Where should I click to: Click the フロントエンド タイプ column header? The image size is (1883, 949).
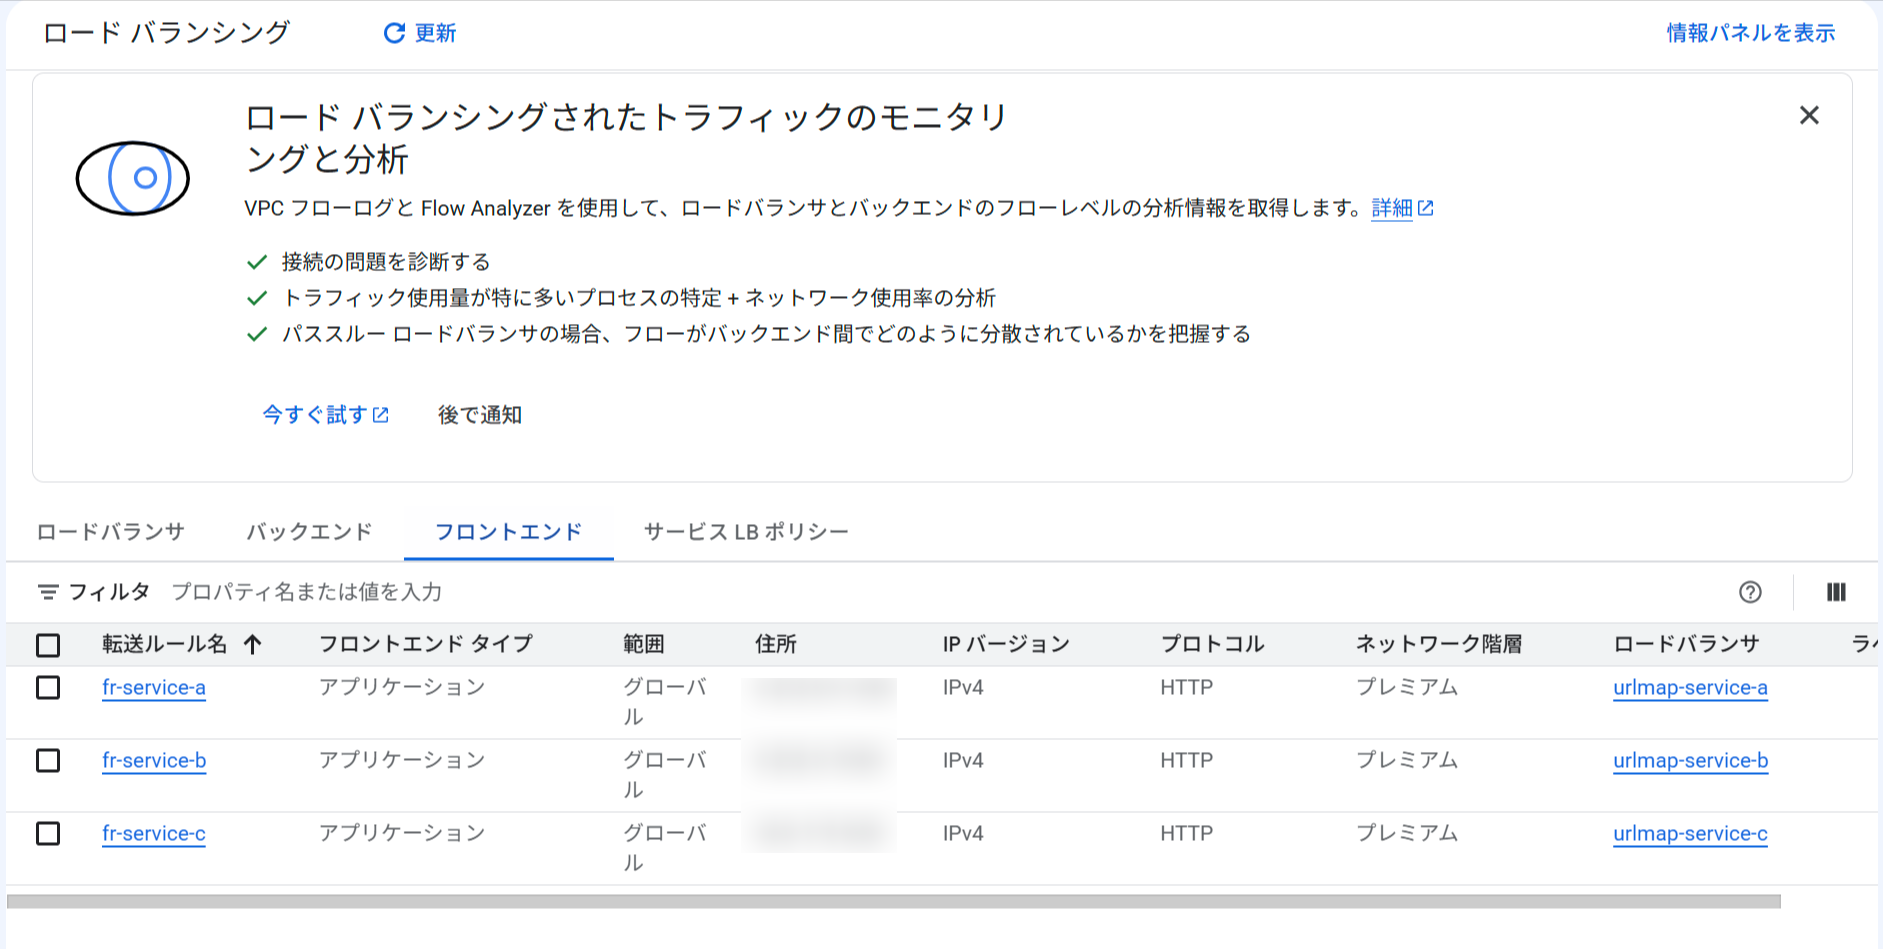pos(426,644)
